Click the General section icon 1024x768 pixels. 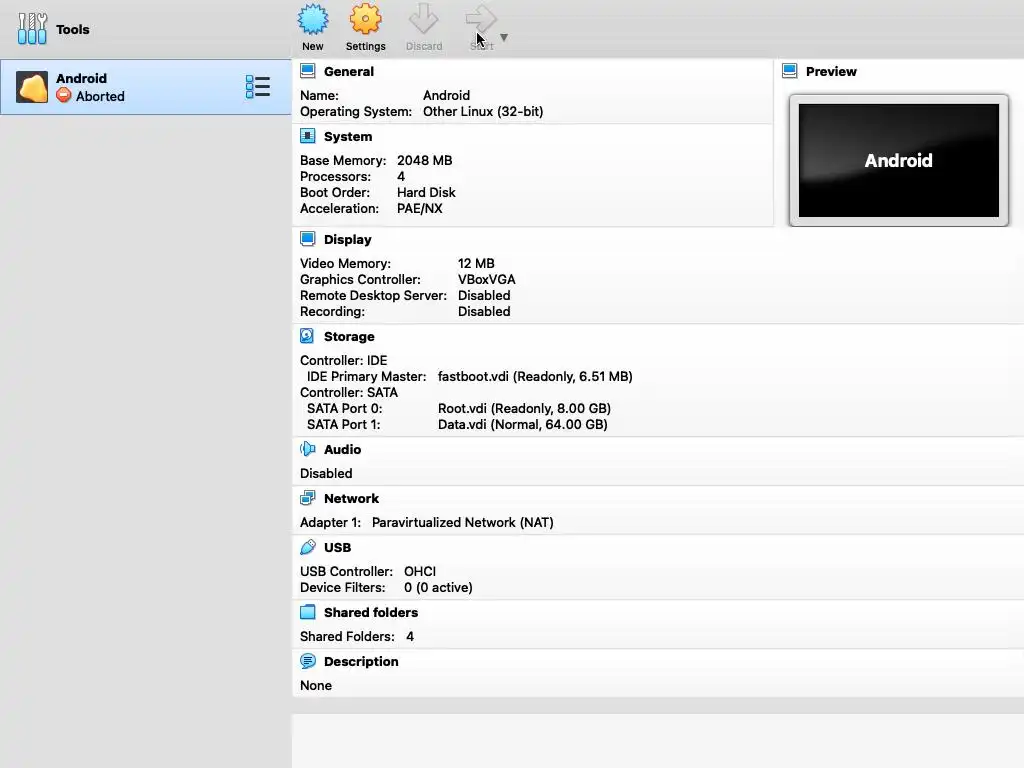coord(308,71)
